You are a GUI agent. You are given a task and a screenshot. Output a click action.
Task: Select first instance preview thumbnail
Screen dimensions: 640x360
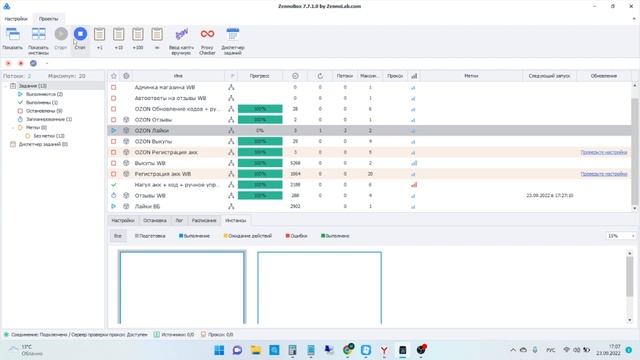[x=182, y=287]
